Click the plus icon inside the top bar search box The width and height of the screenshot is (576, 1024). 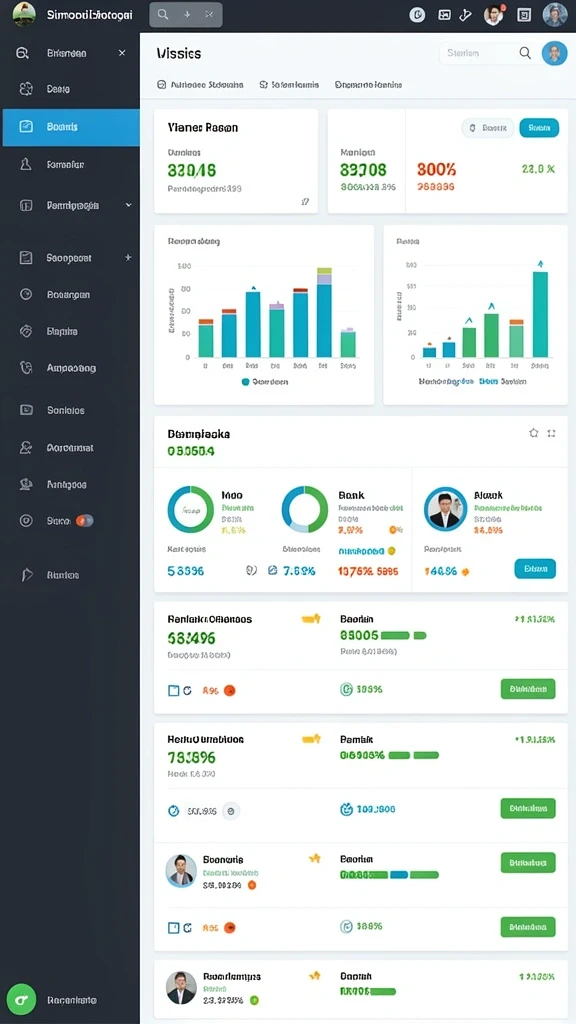click(187, 14)
